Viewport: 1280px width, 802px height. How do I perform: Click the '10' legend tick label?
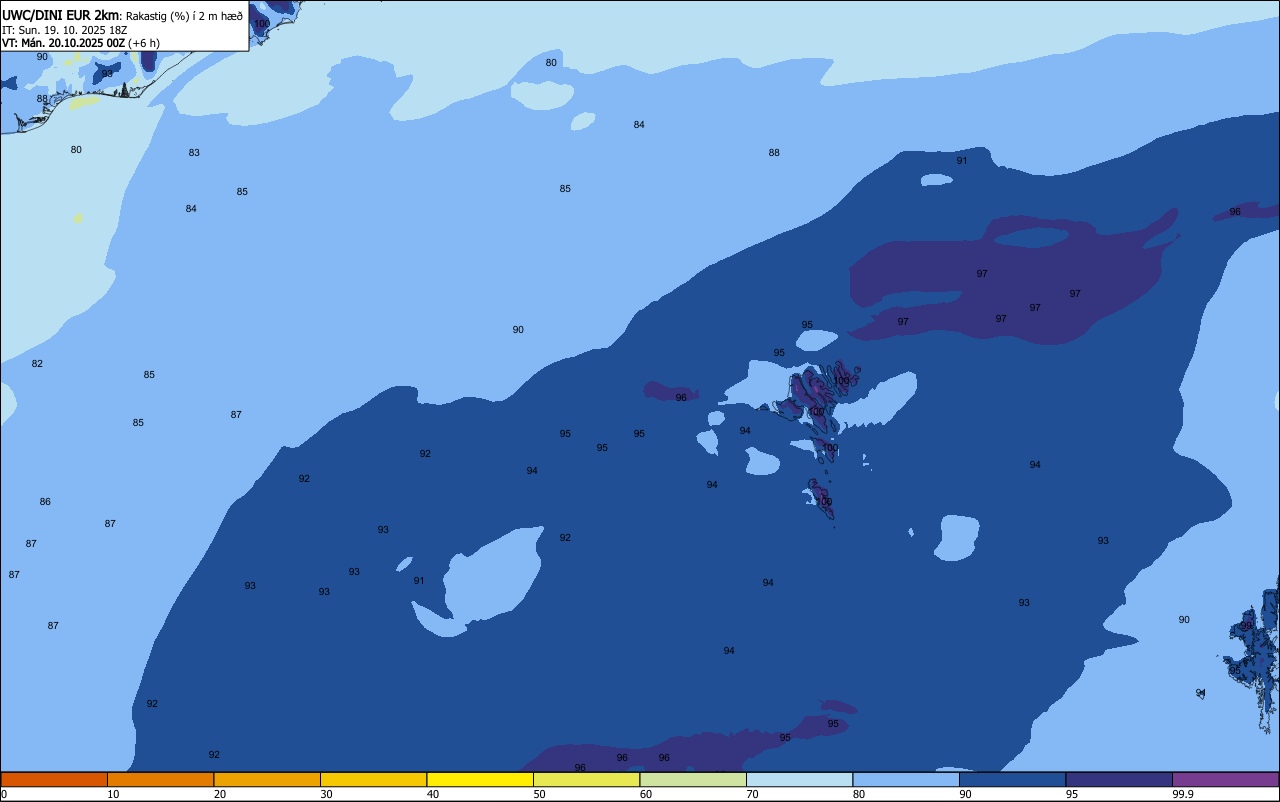pos(113,794)
